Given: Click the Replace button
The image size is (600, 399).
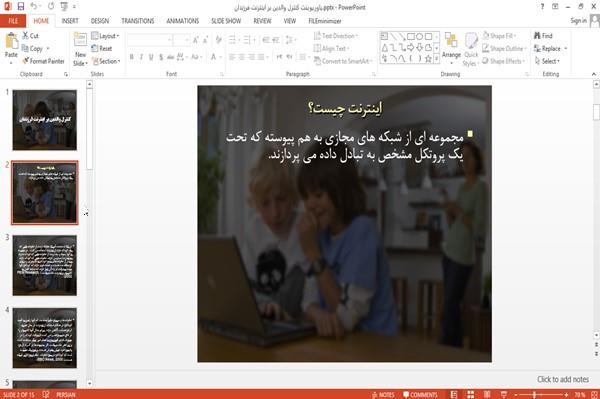Looking at the screenshot, I should coord(550,49).
